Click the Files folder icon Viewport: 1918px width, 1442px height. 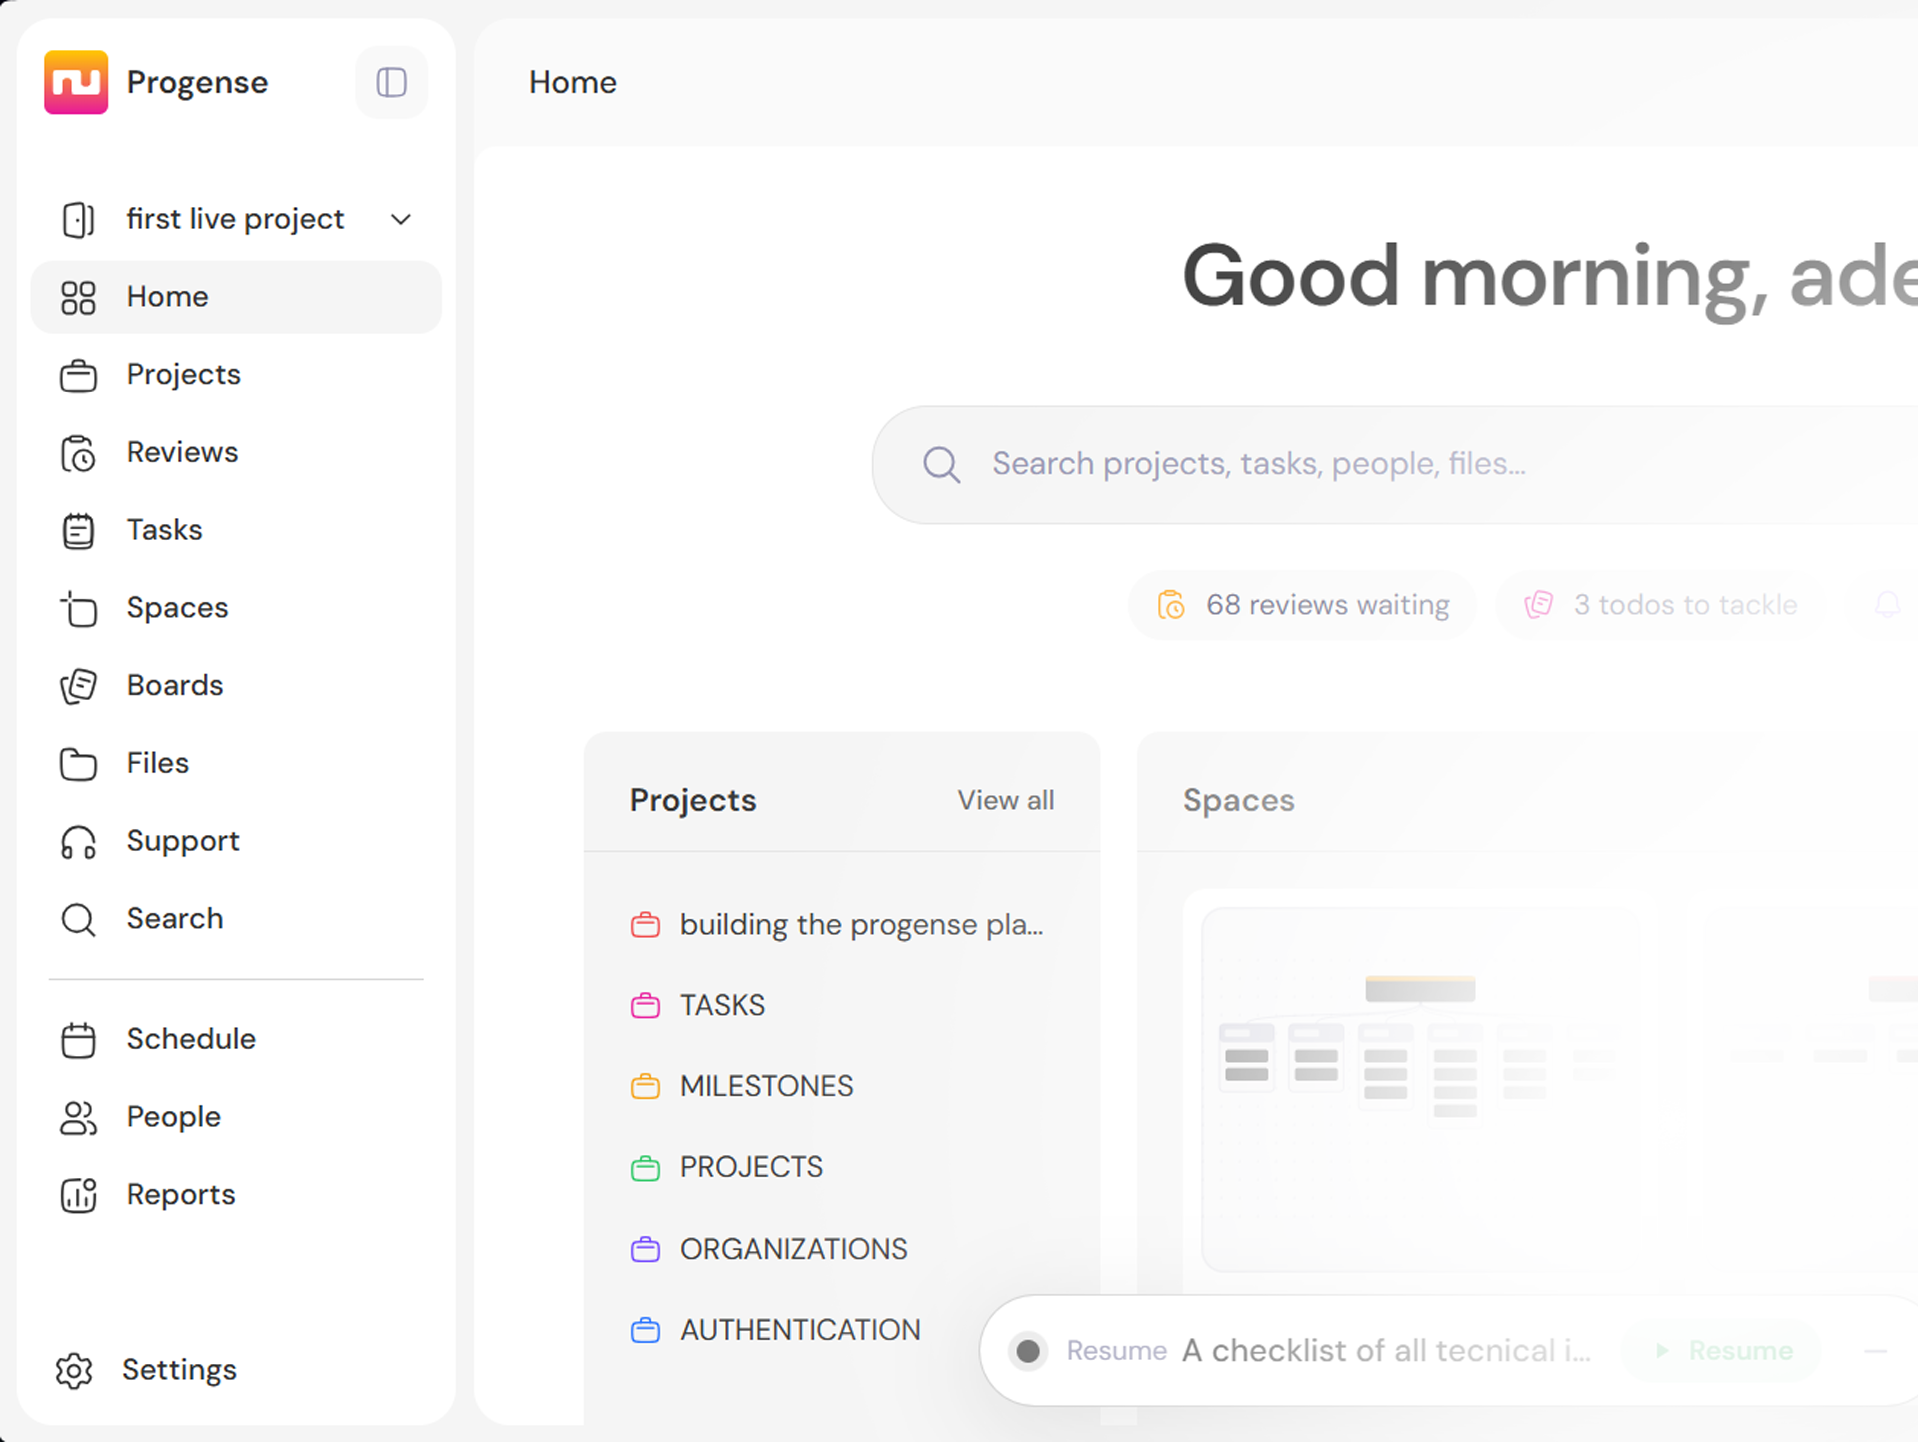coord(78,764)
